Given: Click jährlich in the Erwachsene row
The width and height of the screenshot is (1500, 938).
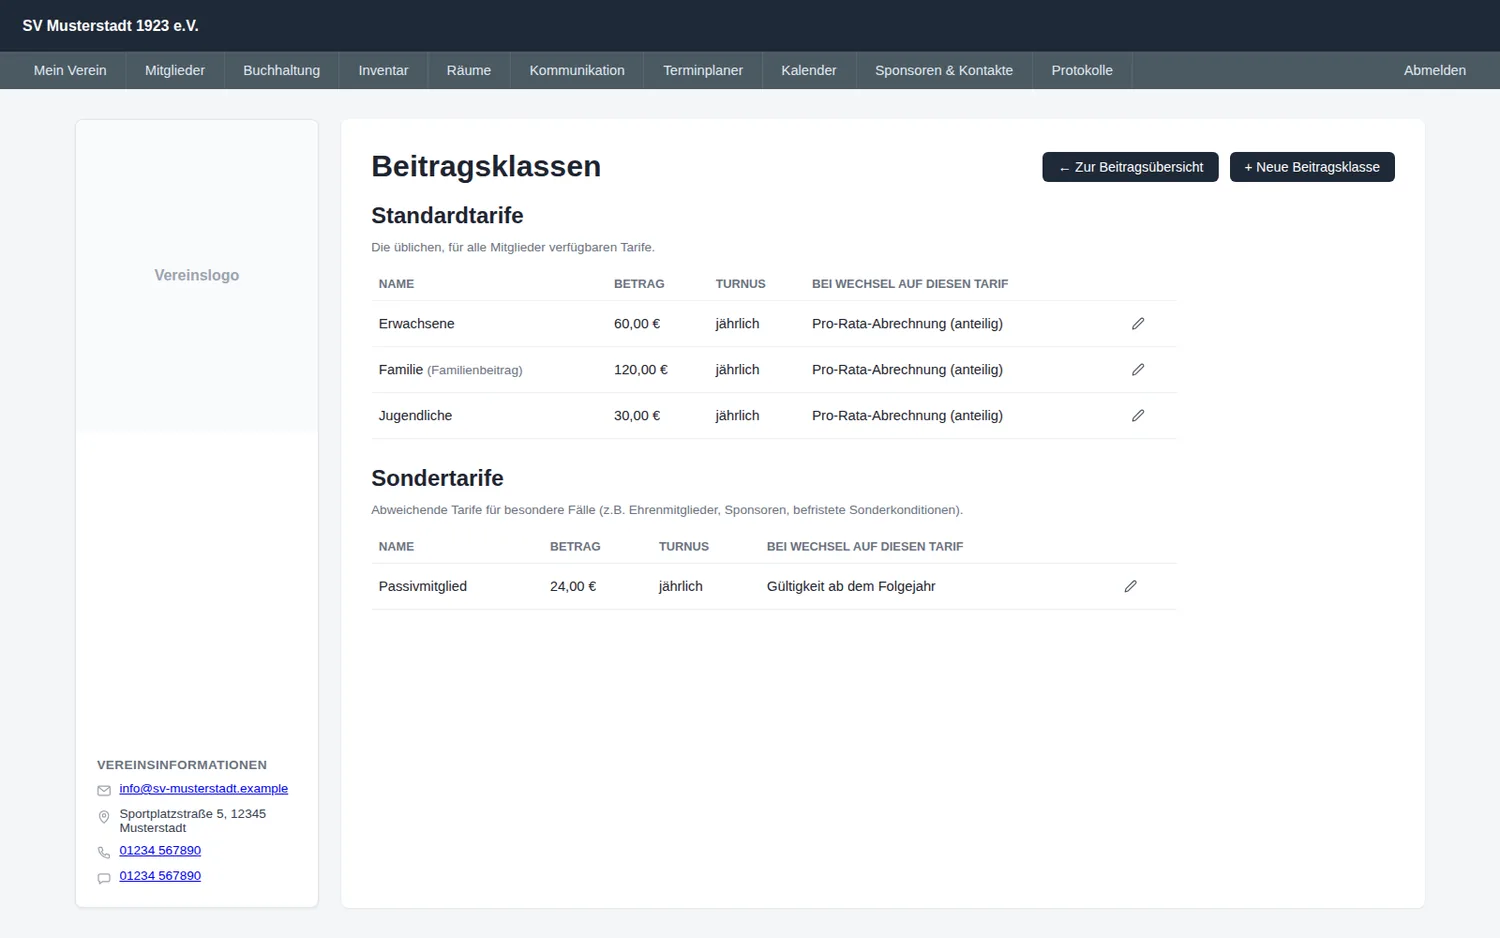Looking at the screenshot, I should pyautogui.click(x=737, y=324).
